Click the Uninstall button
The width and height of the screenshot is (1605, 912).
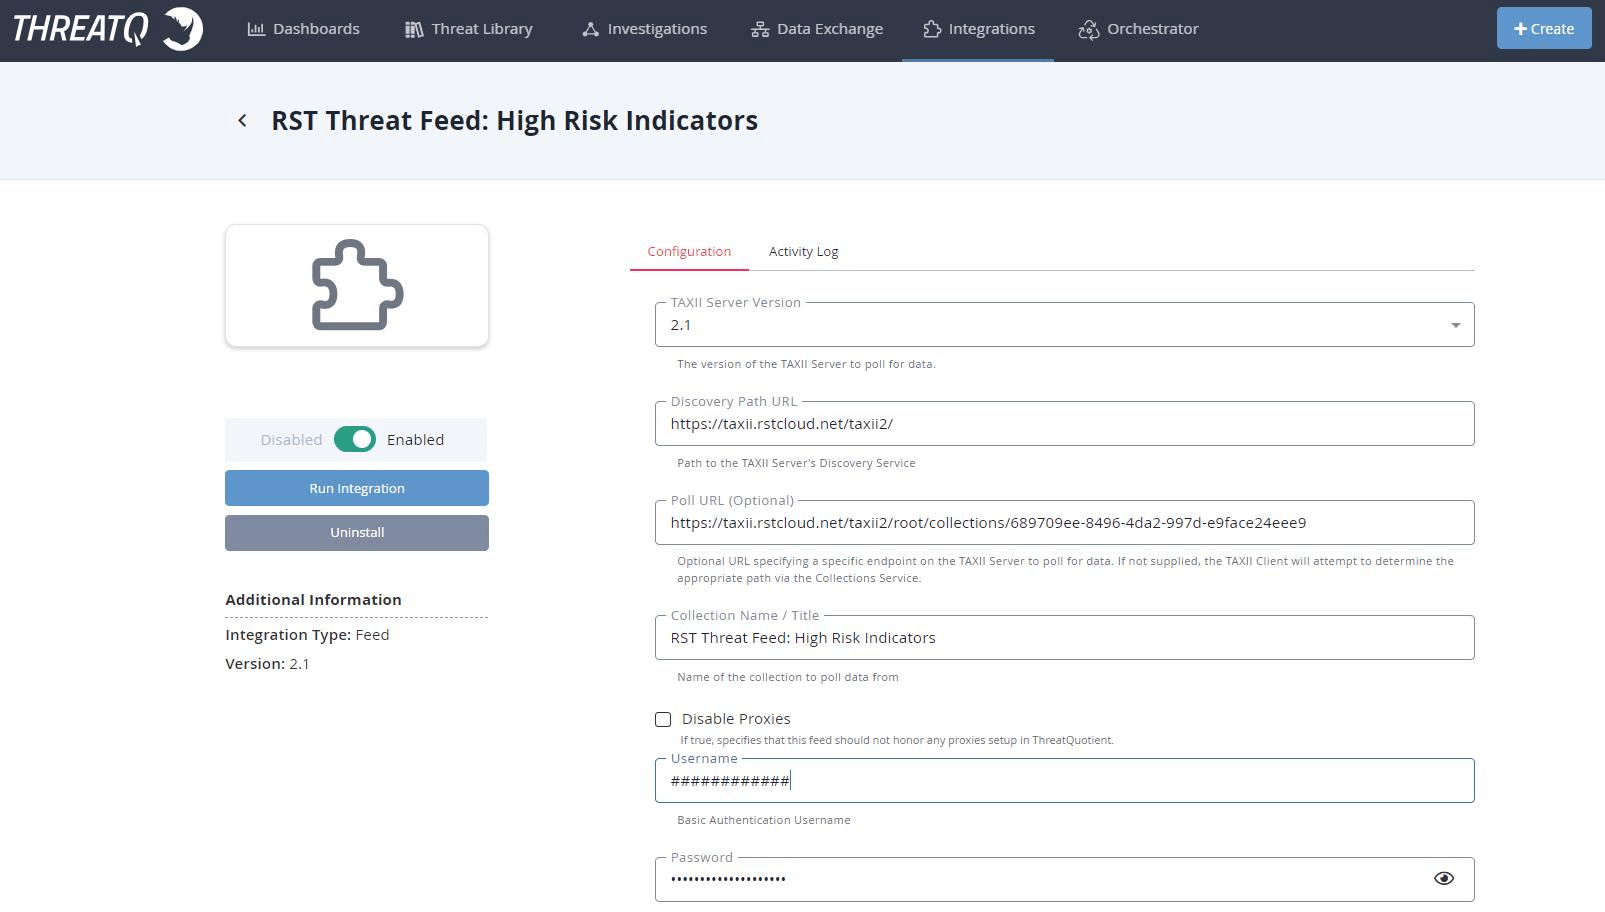pos(357,533)
